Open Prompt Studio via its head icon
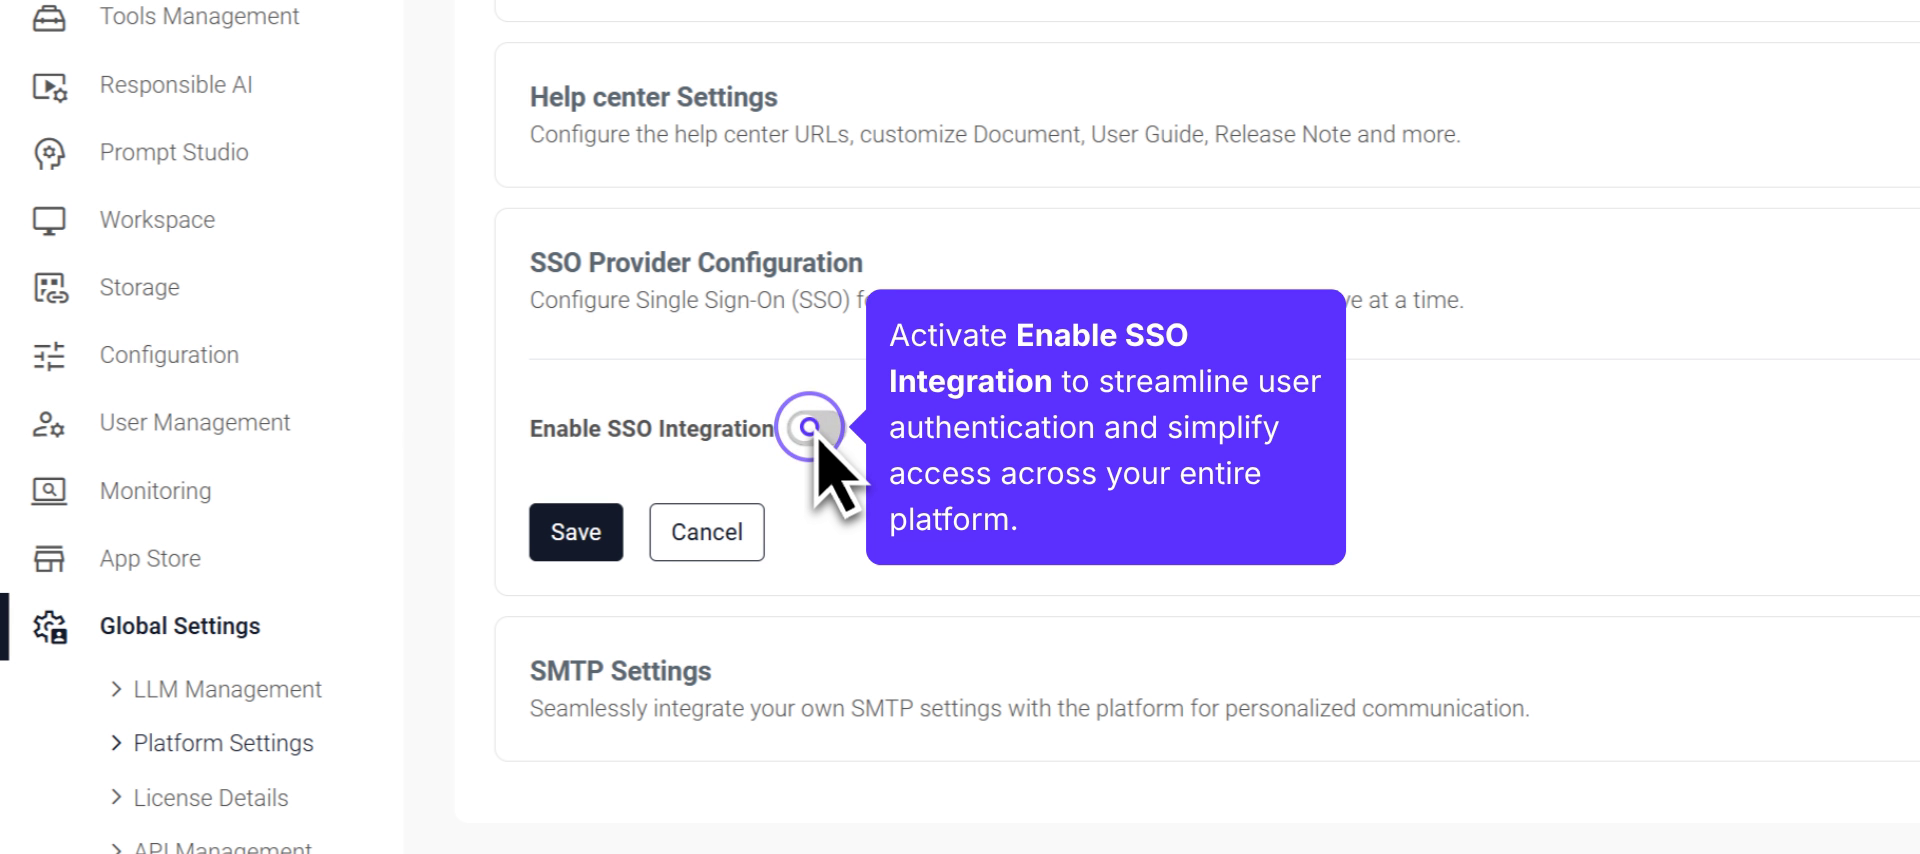This screenshot has width=1920, height=854. 49,153
